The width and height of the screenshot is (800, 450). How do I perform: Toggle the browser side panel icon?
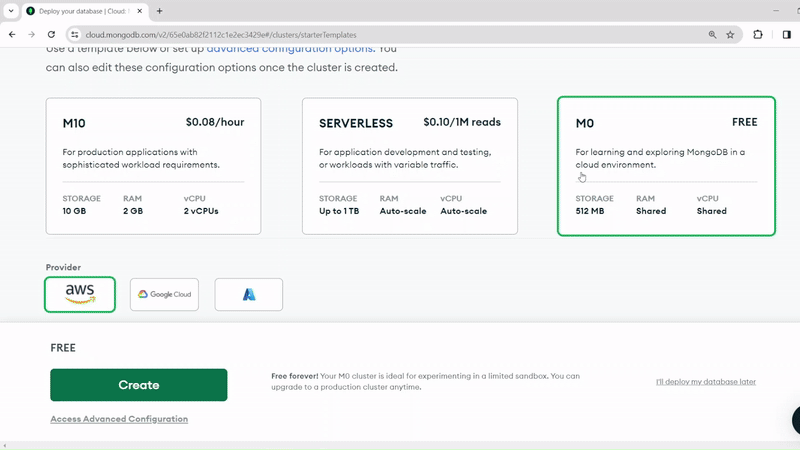(x=786, y=34)
